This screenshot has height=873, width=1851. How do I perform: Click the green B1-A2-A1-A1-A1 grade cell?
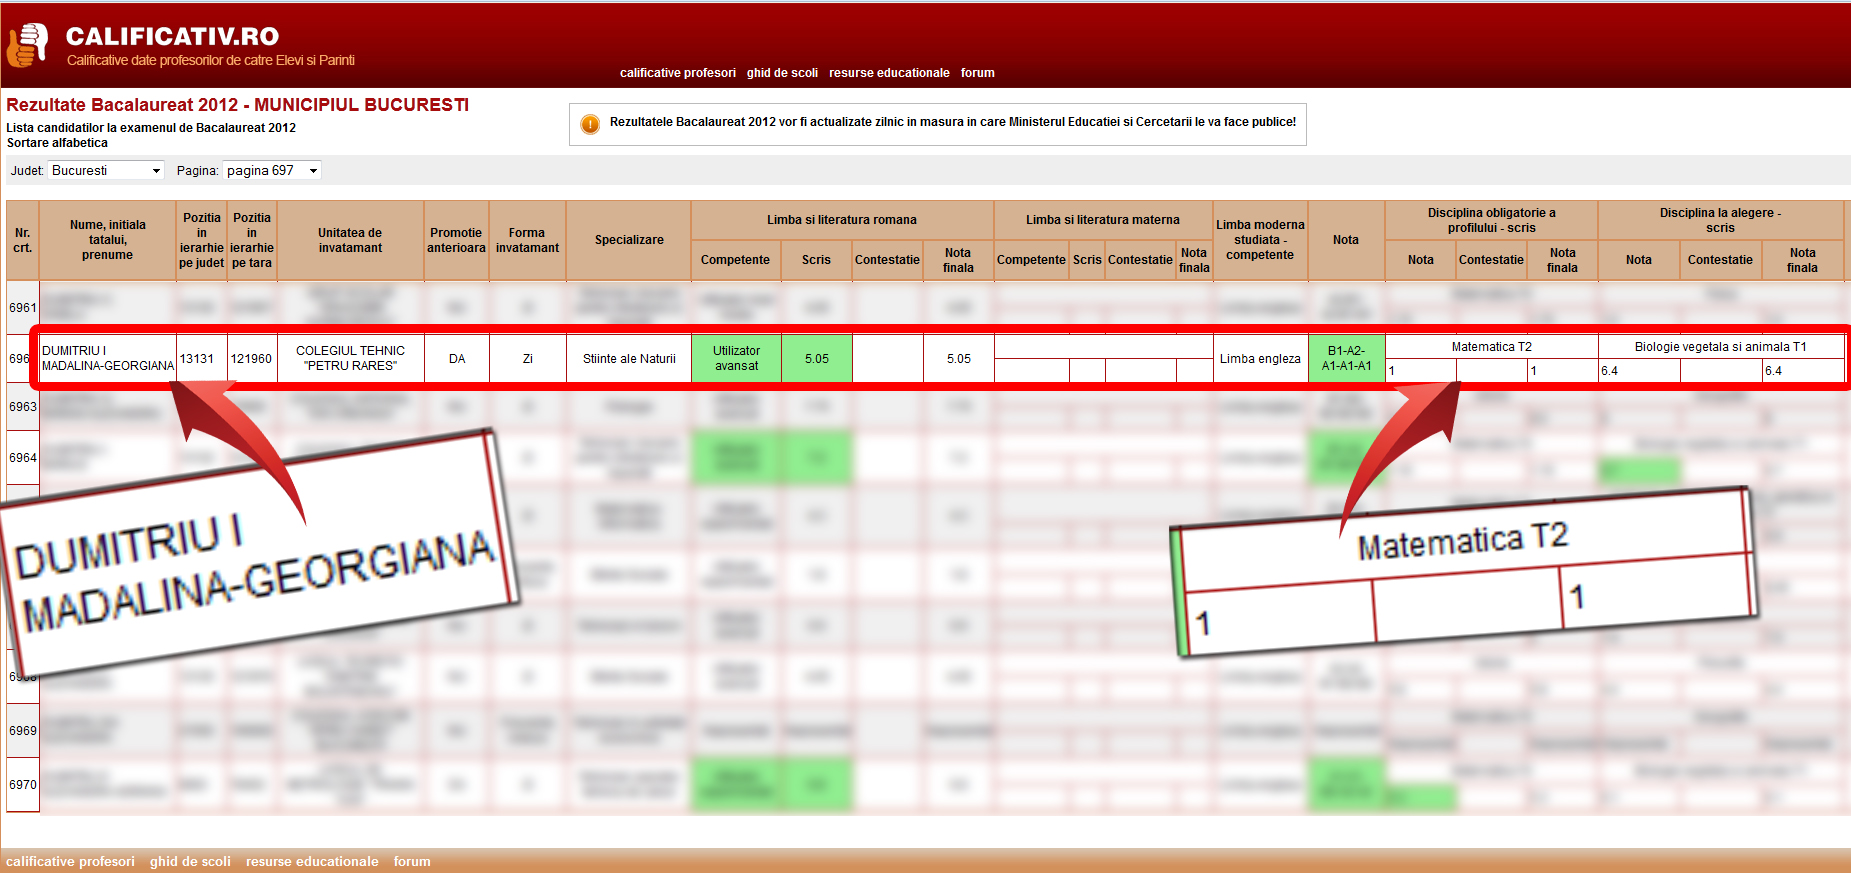(1346, 358)
